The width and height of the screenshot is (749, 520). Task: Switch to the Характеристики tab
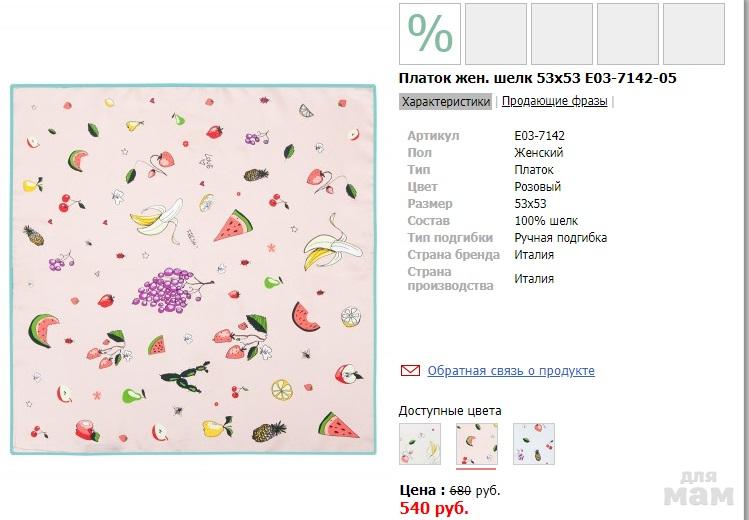[x=445, y=101]
